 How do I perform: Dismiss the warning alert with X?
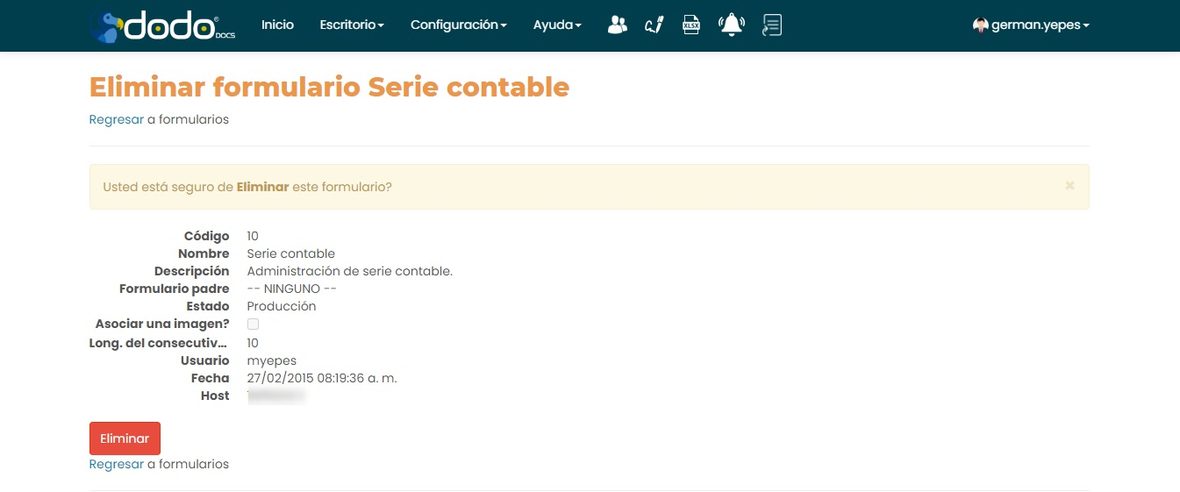(1069, 185)
